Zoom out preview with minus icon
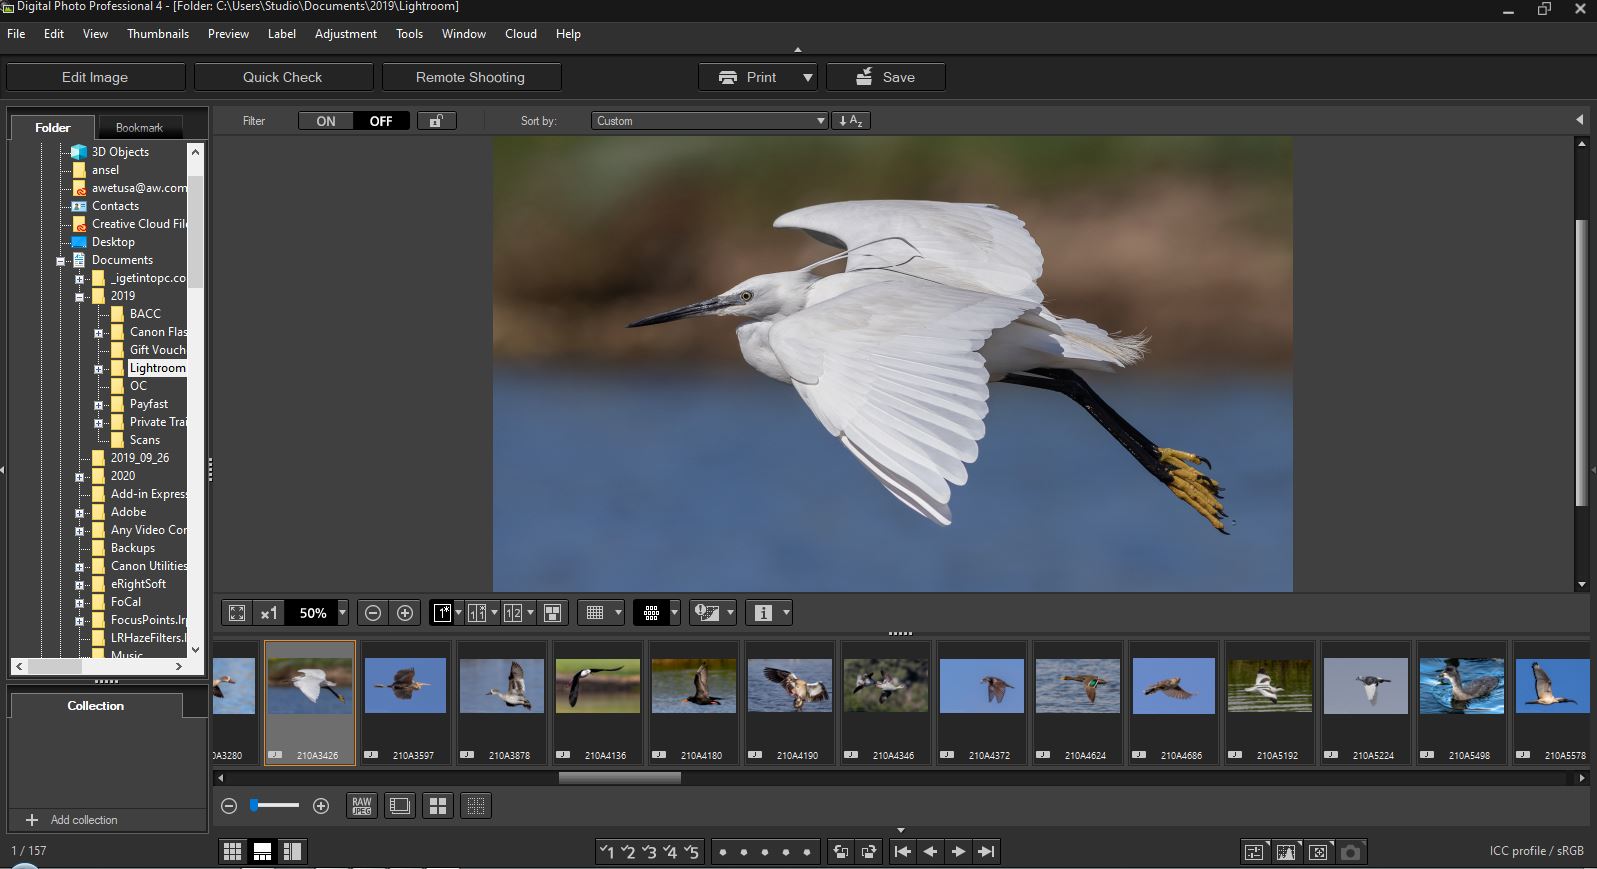This screenshot has width=1597, height=869. pyautogui.click(x=373, y=613)
